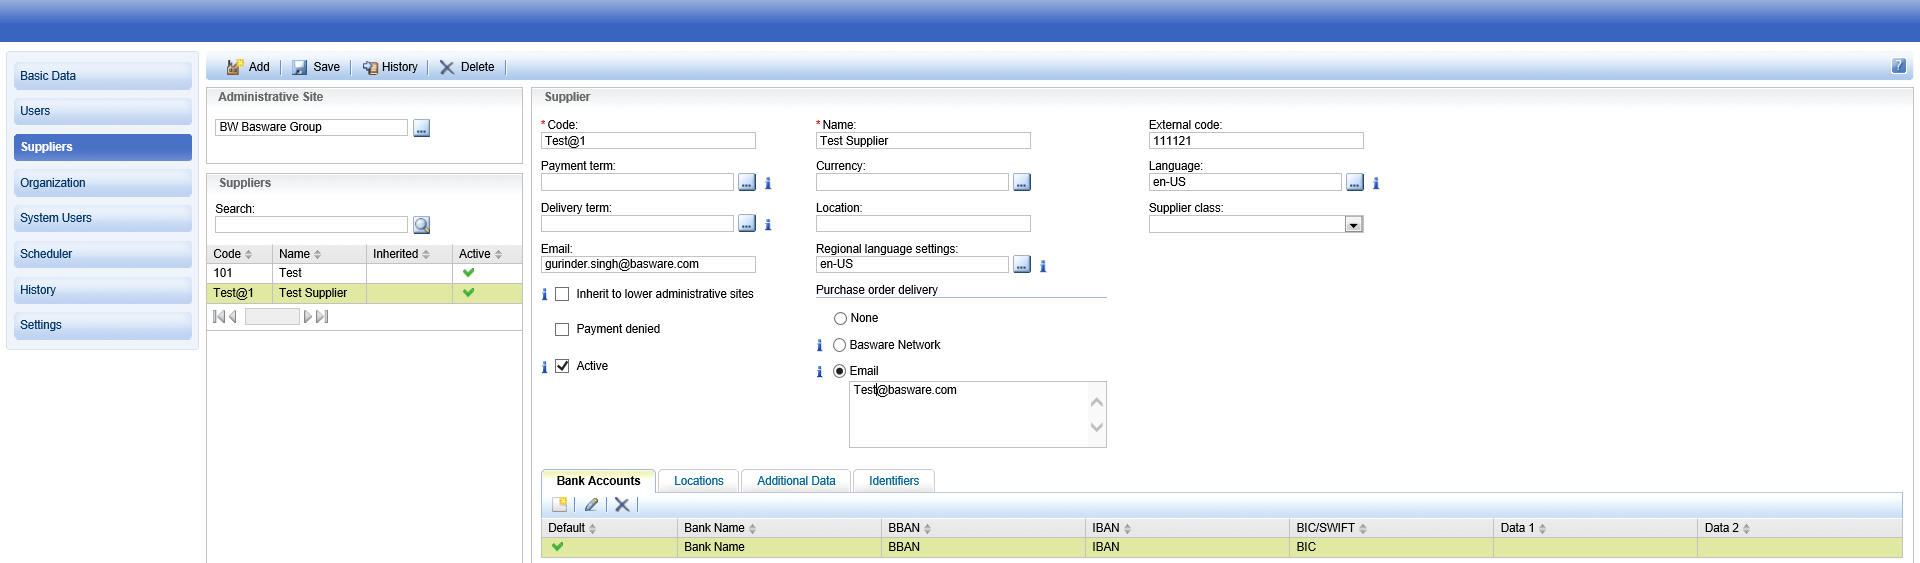Toggle Inherit to lower administrative sites checkbox
Screen dimensions: 1920x563
coord(562,294)
